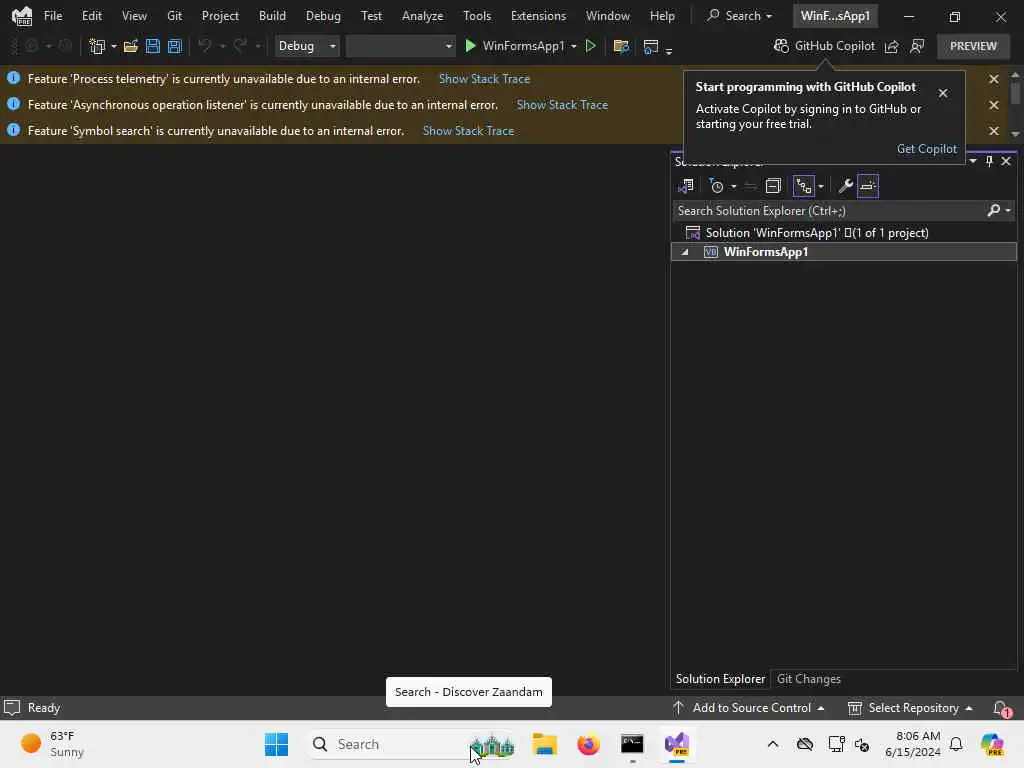Open the Git menu
The height and width of the screenshot is (768, 1024).
click(x=174, y=16)
